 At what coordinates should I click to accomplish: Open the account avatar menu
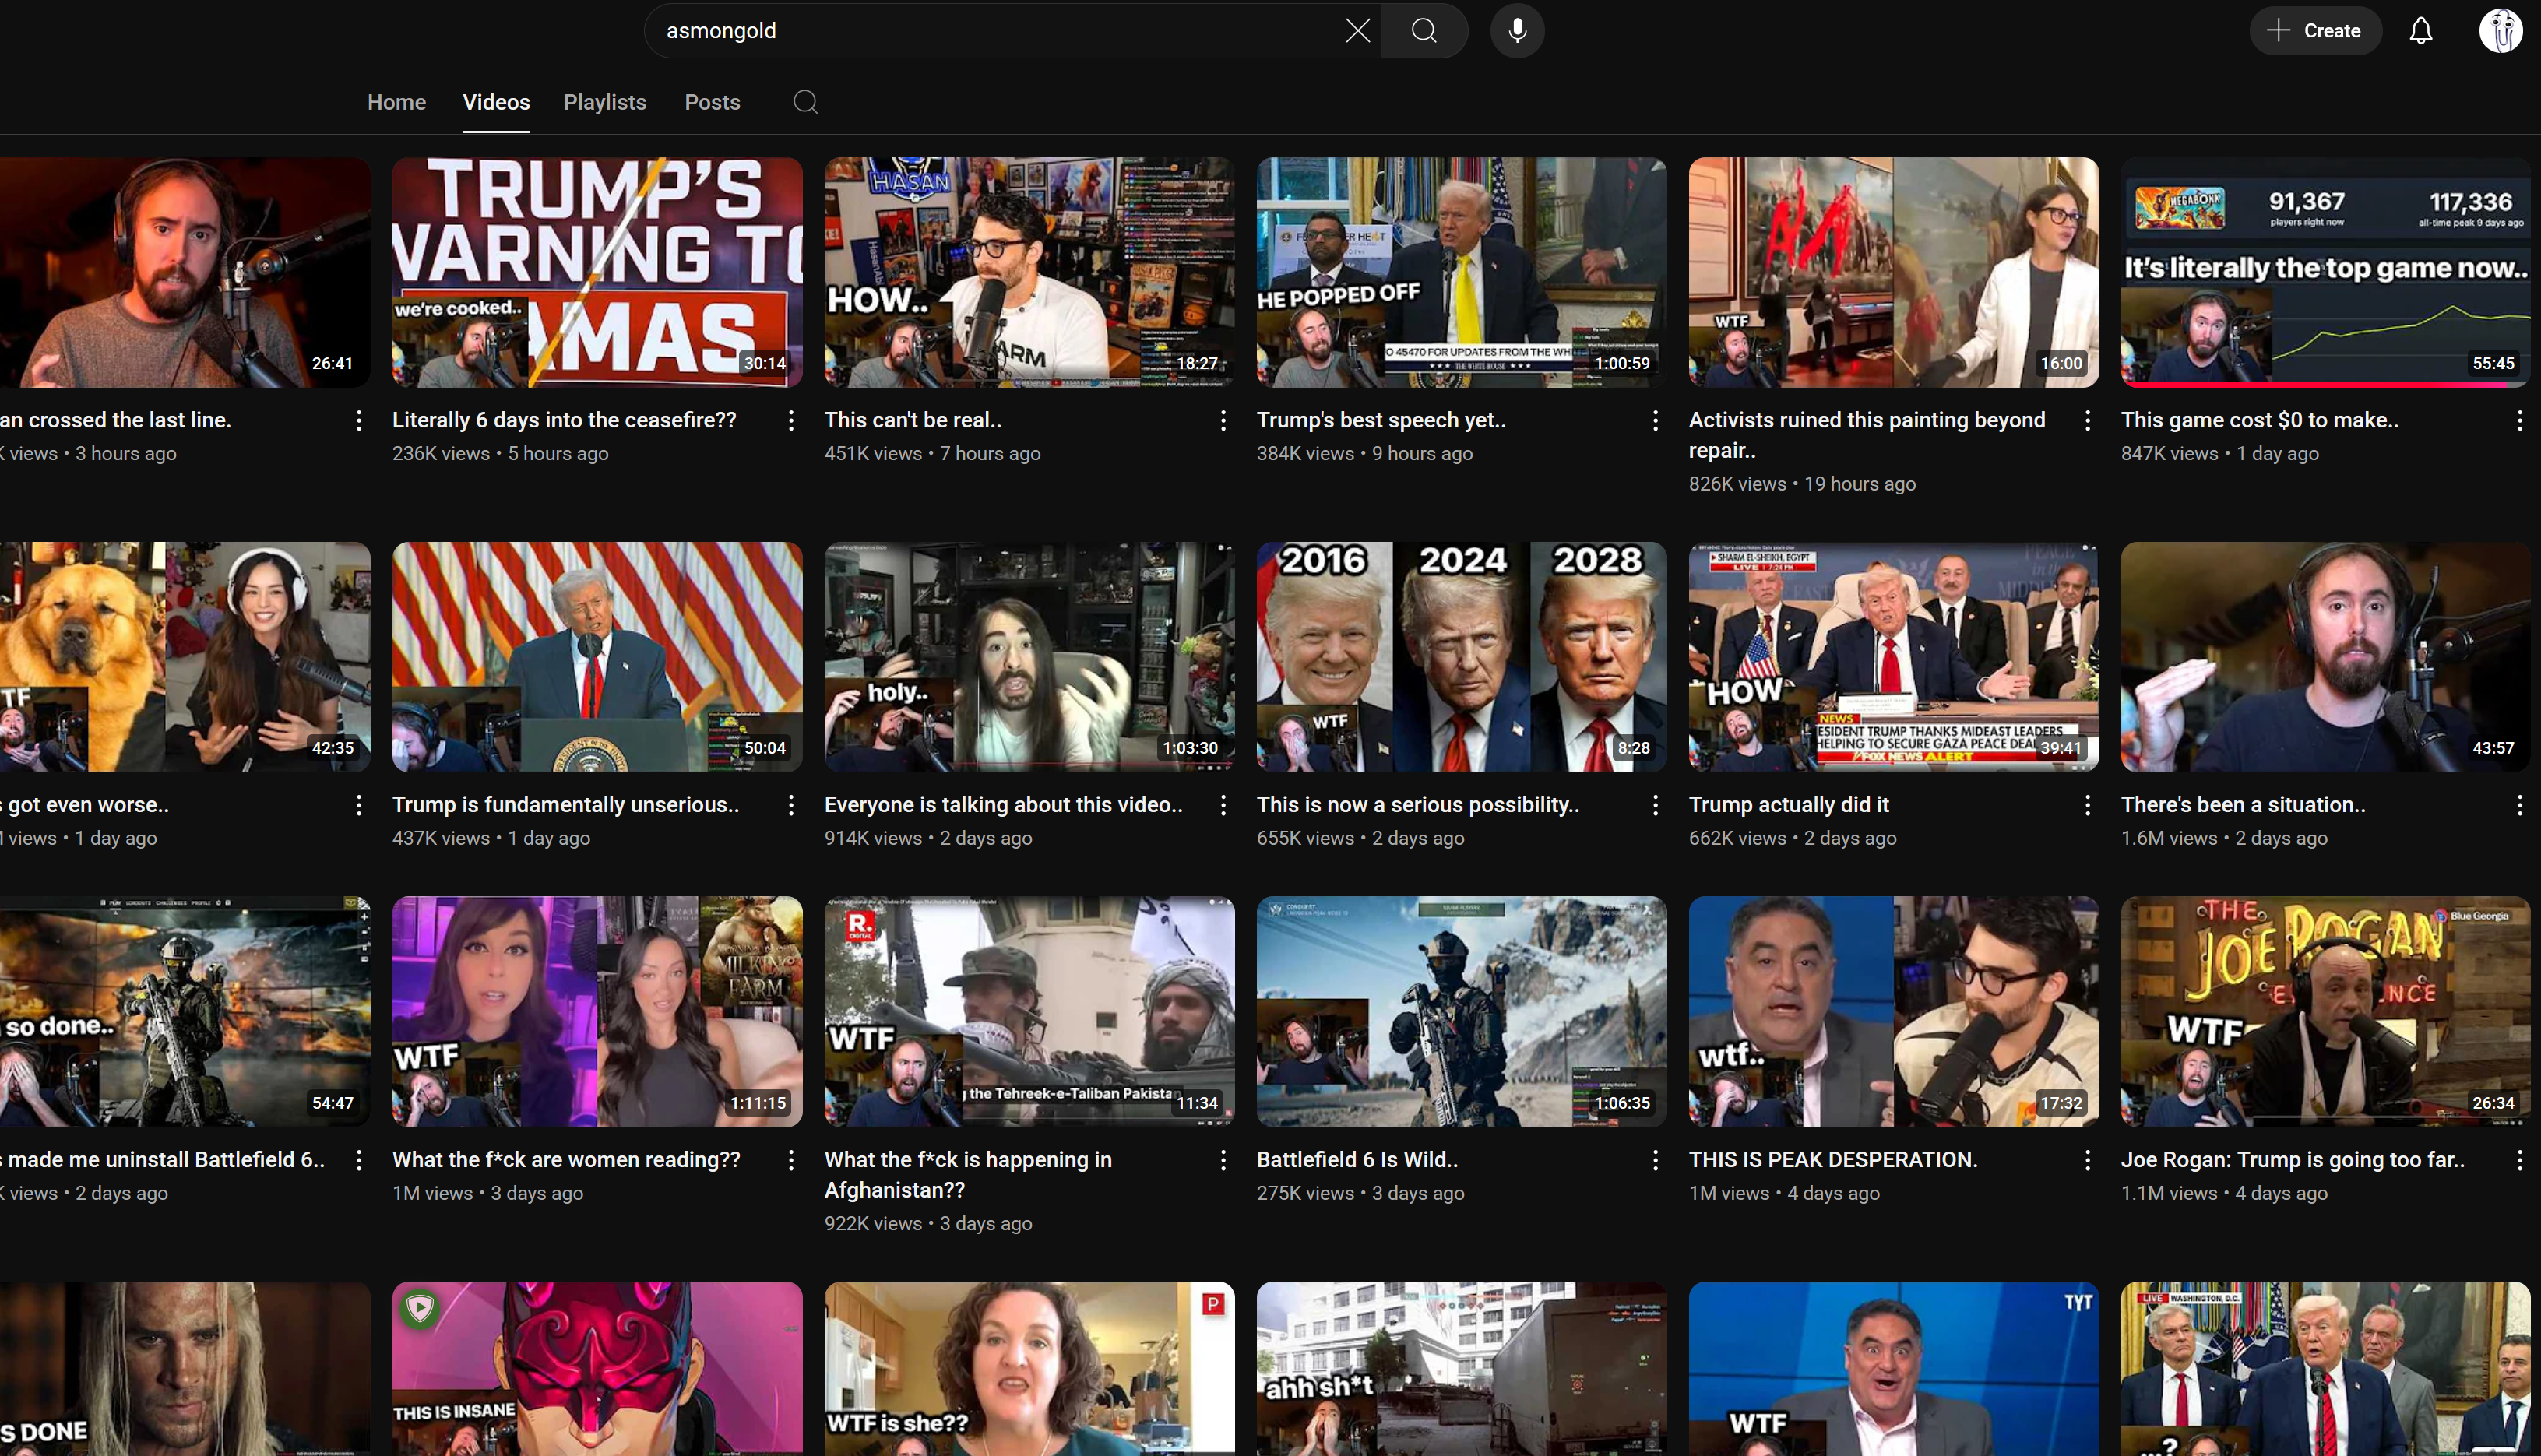tap(2500, 31)
